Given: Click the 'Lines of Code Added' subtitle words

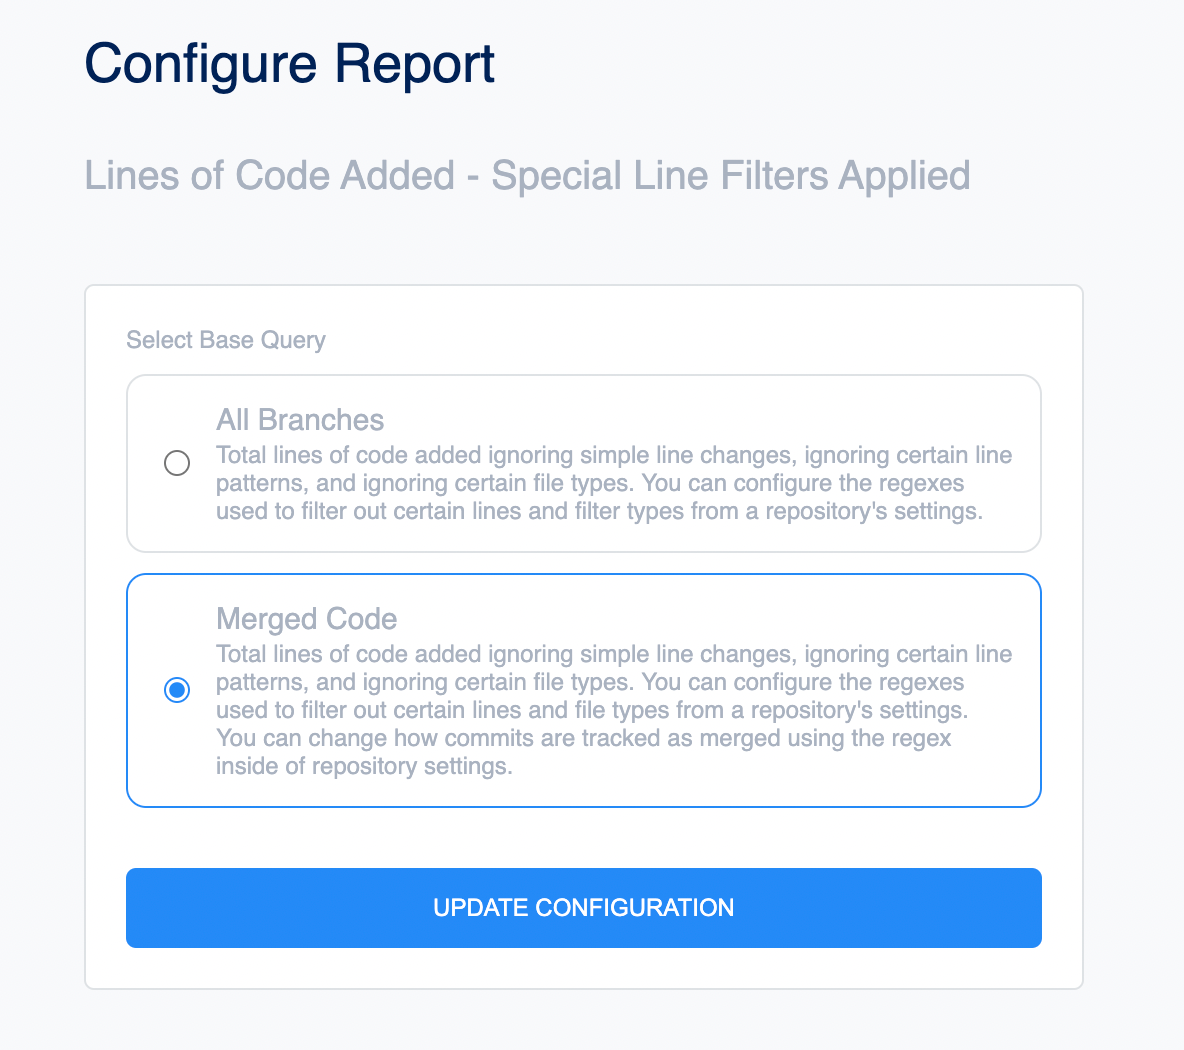Looking at the screenshot, I should click(270, 176).
